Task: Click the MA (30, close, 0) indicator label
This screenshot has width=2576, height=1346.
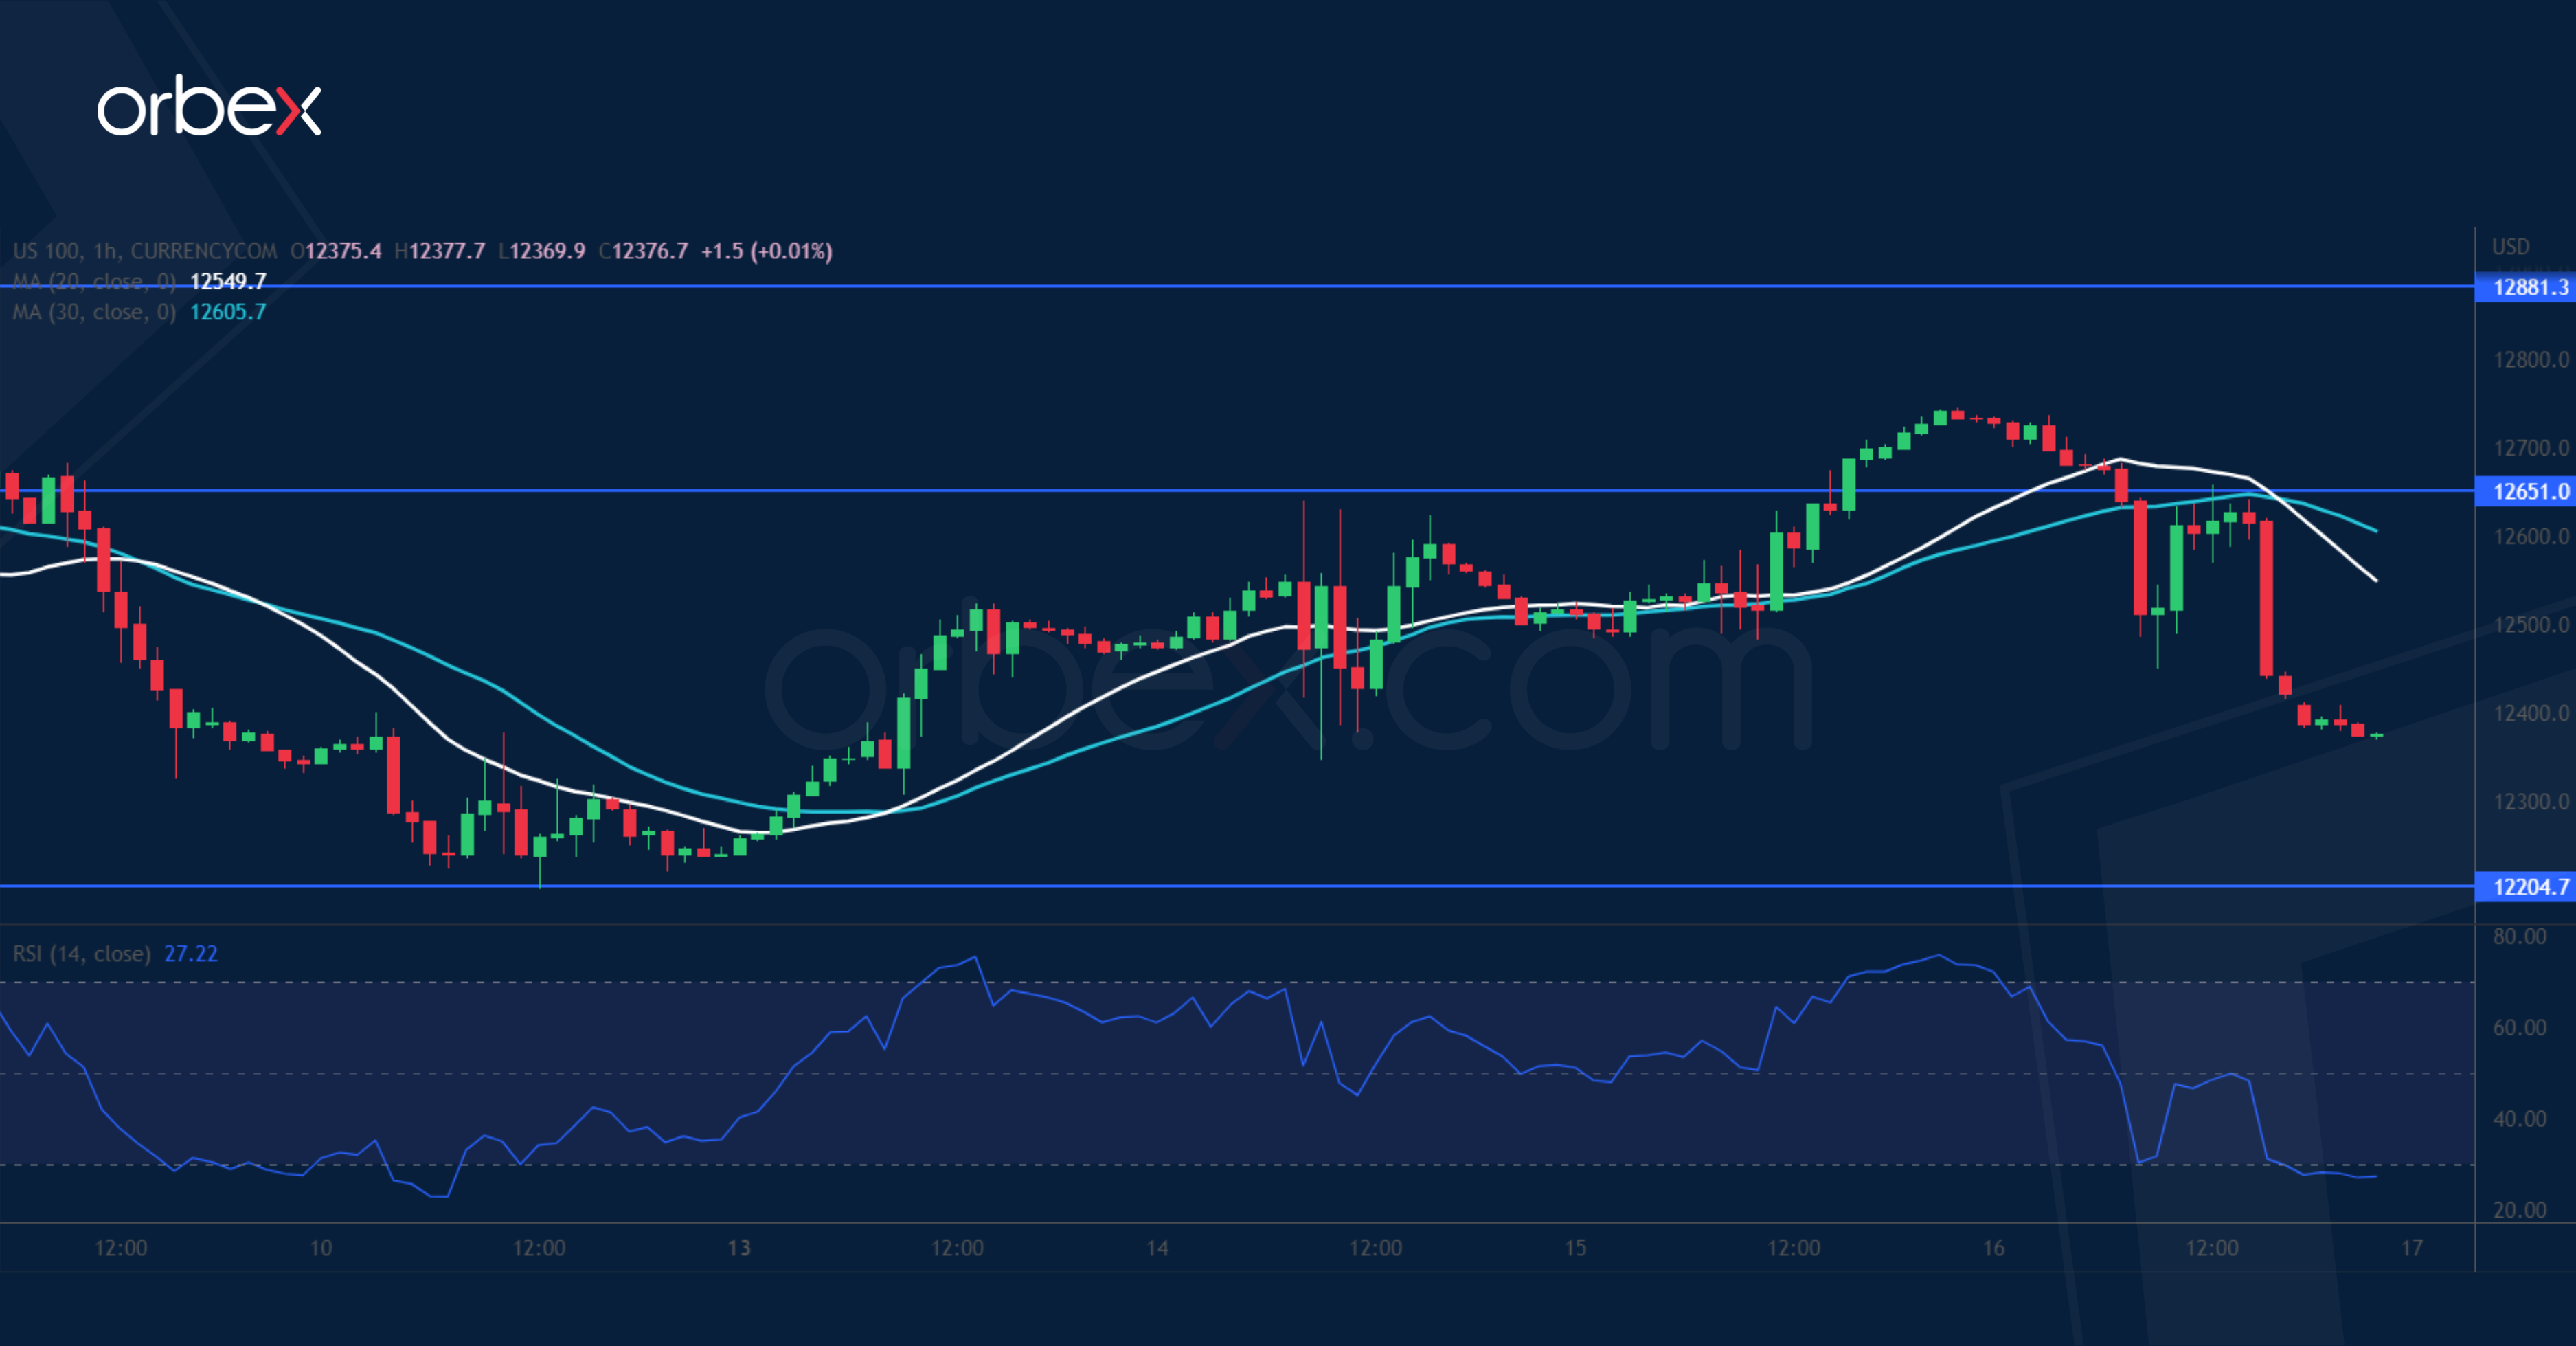Action: pyautogui.click(x=94, y=312)
